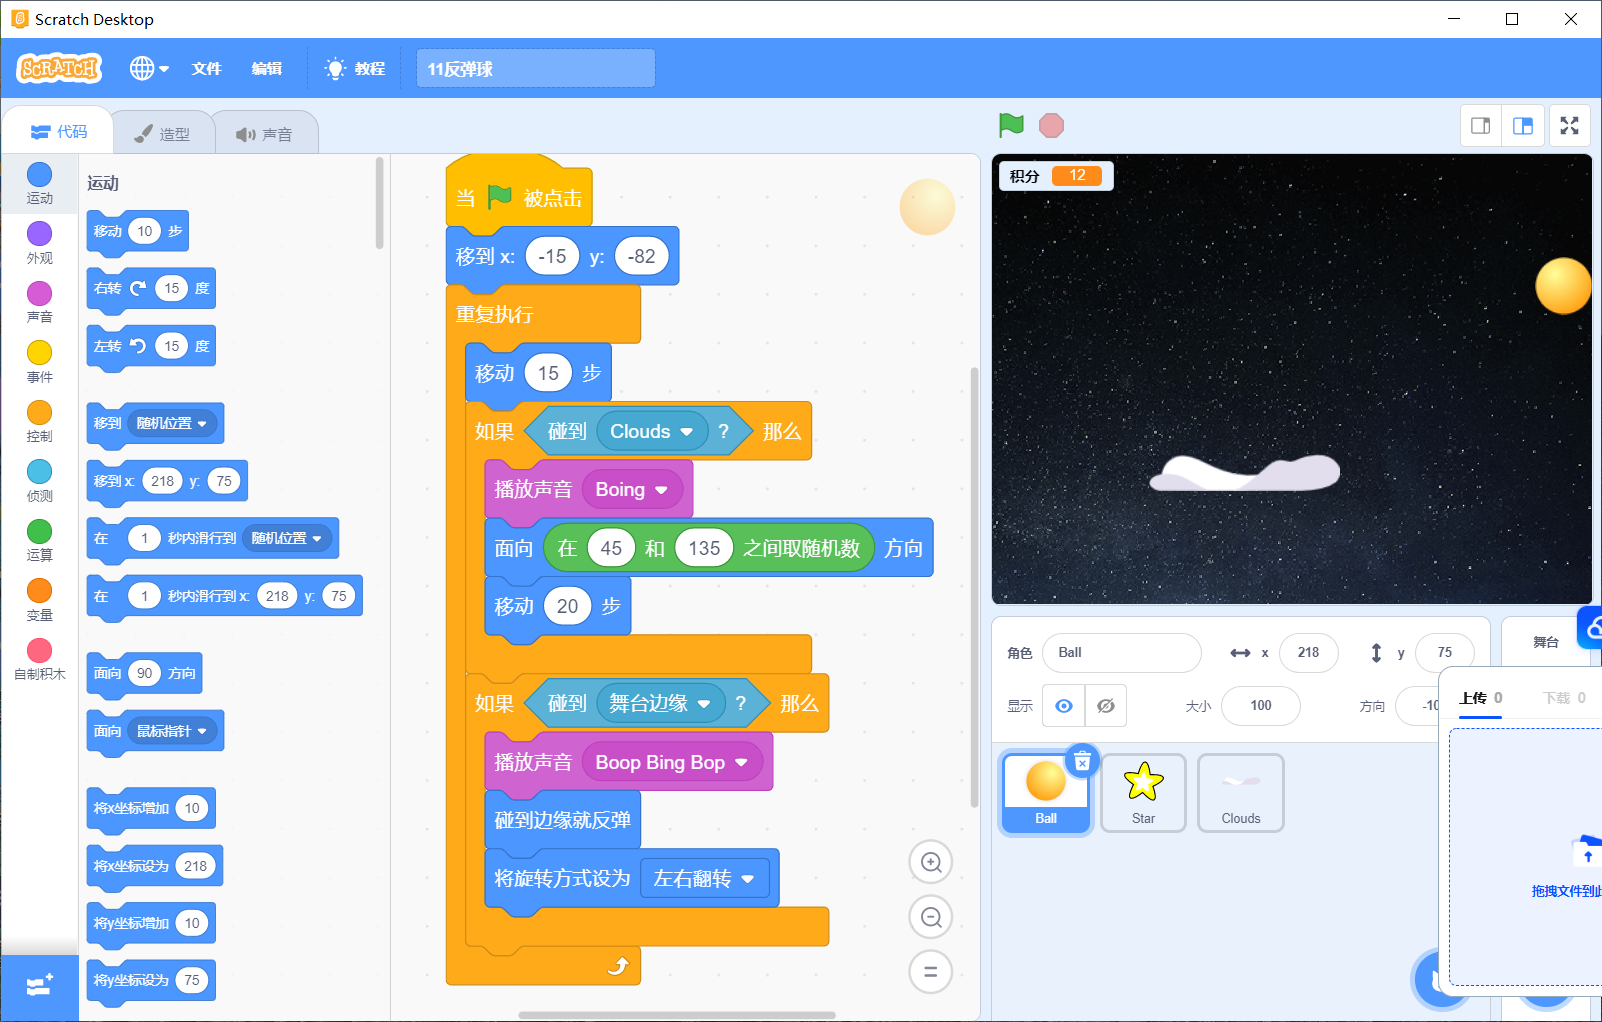Select 声音 purple block category

pyautogui.click(x=40, y=303)
